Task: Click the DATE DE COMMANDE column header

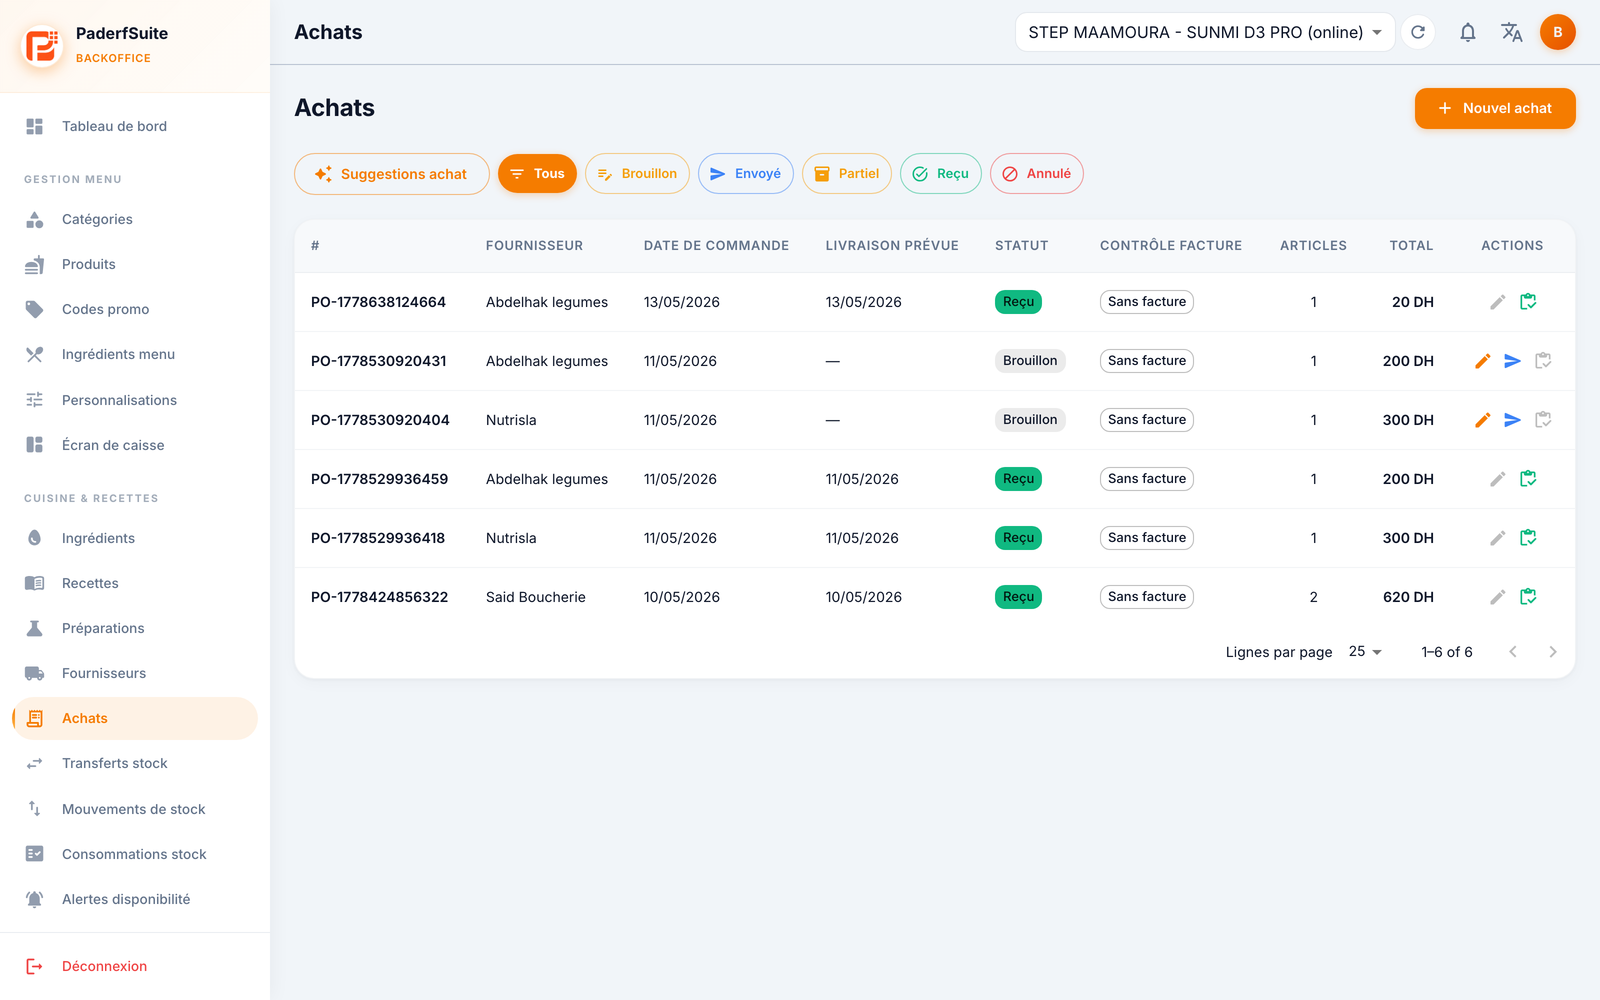Action: [x=716, y=246]
